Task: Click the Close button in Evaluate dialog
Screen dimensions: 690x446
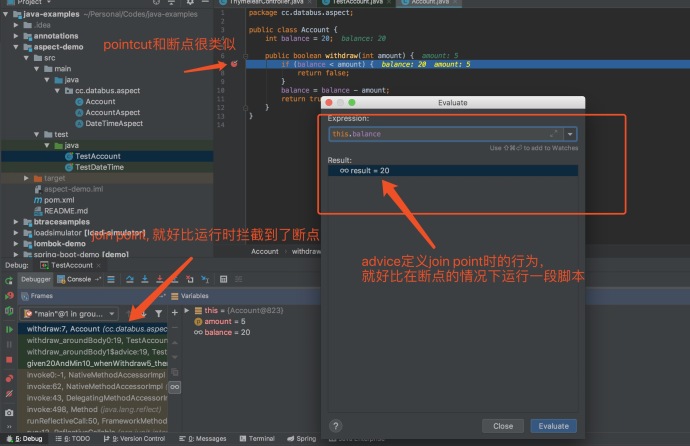Action: tap(503, 426)
